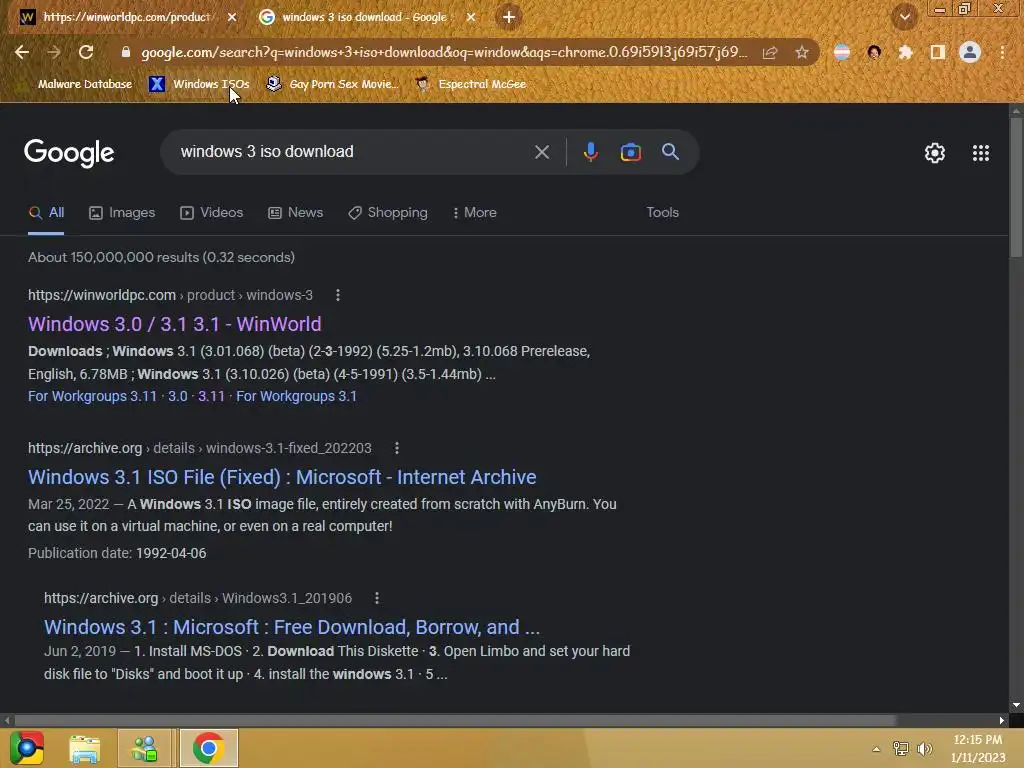Switch to the Images results tab
The width and height of the screenshot is (1024, 768).
point(122,213)
